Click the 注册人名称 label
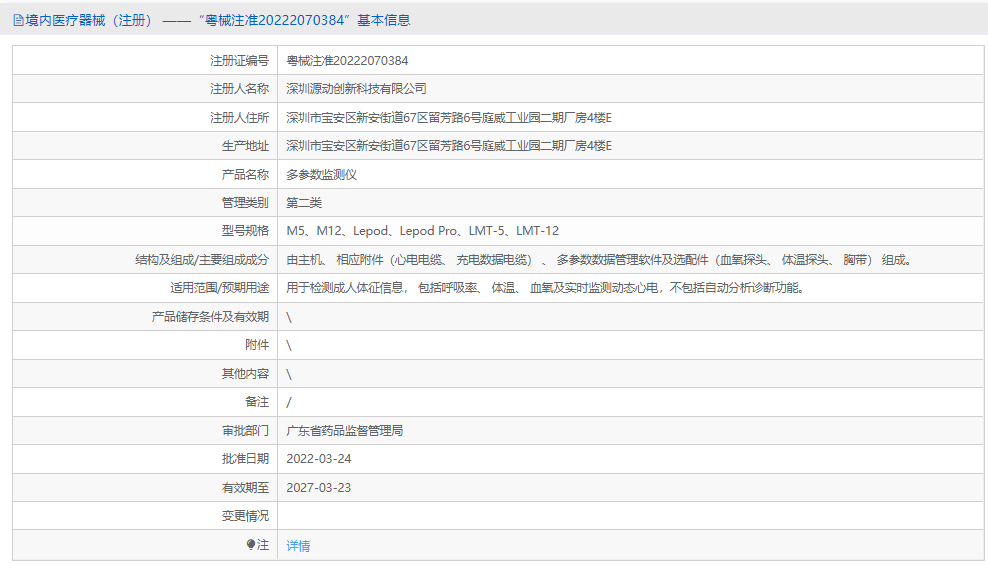This screenshot has height=568, width=988. (x=239, y=89)
